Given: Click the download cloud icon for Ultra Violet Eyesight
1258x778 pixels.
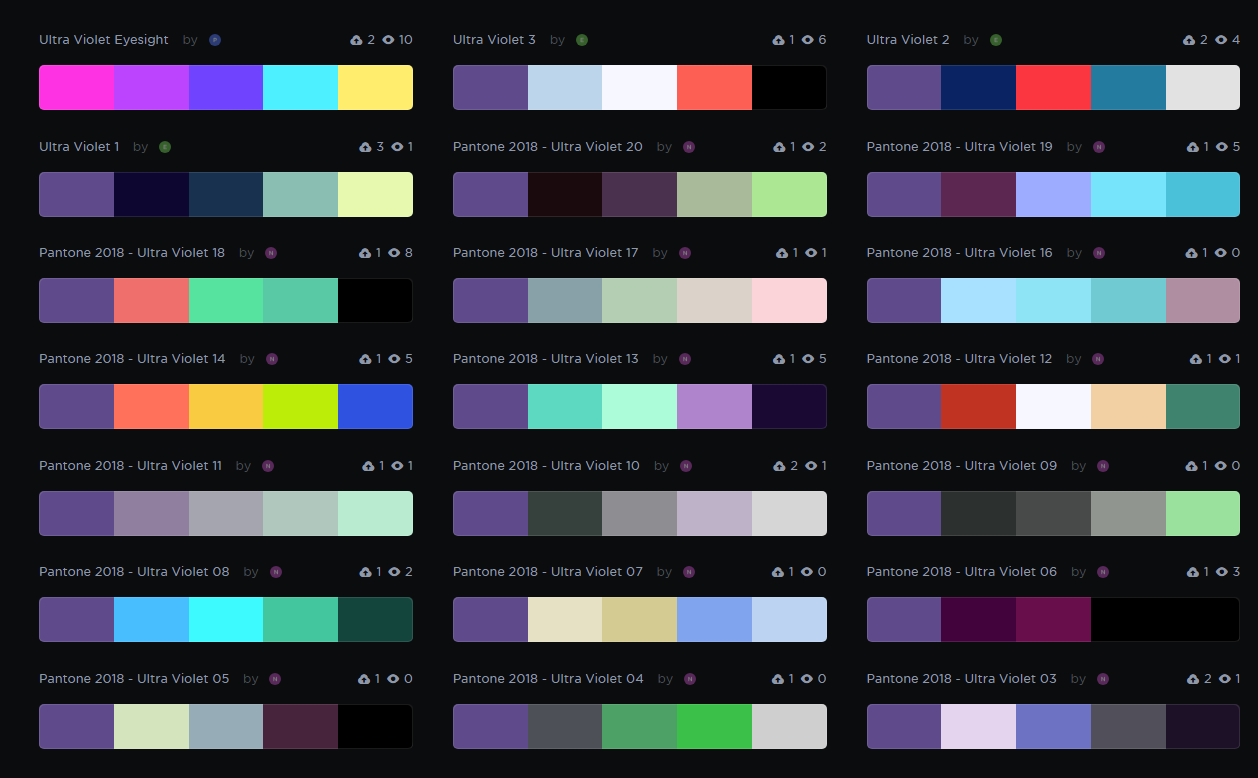Looking at the screenshot, I should pyautogui.click(x=357, y=40).
